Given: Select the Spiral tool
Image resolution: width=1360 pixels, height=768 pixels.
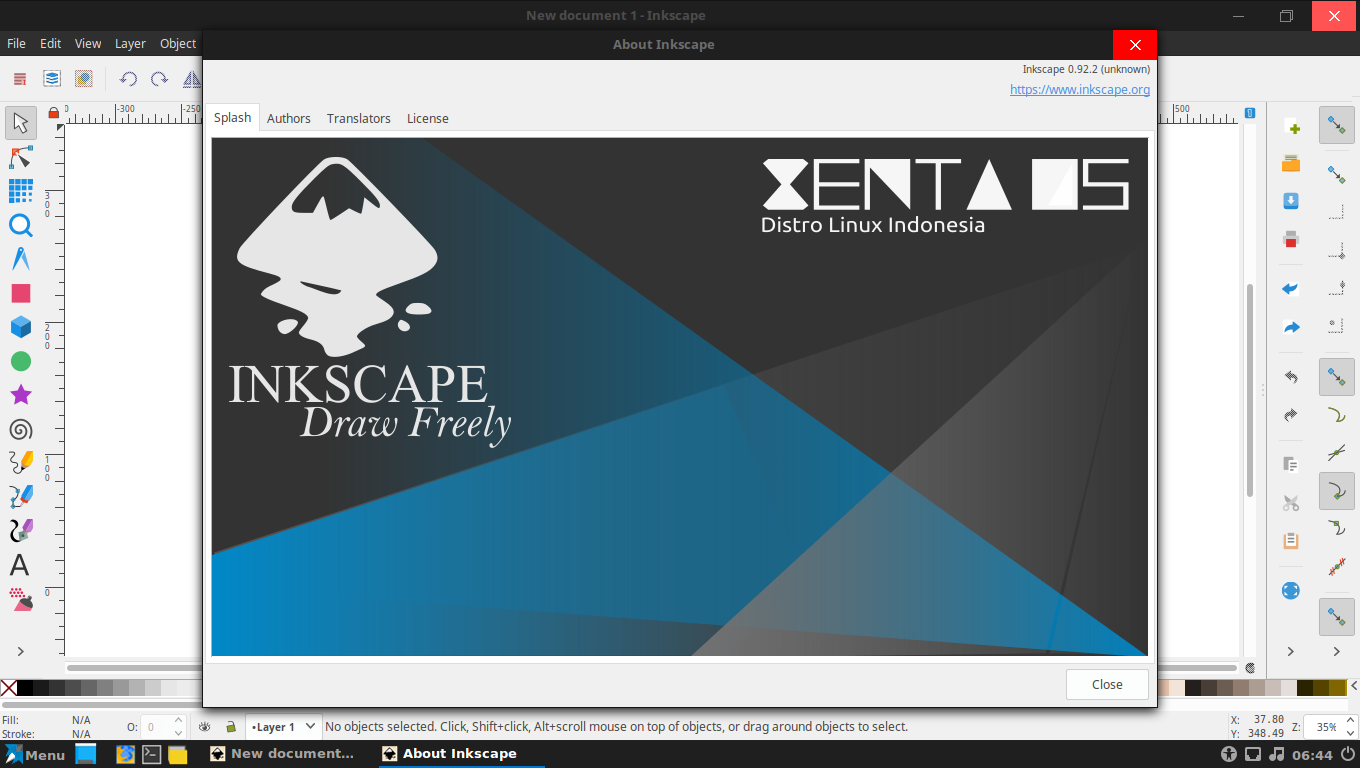Looking at the screenshot, I should coord(20,429).
